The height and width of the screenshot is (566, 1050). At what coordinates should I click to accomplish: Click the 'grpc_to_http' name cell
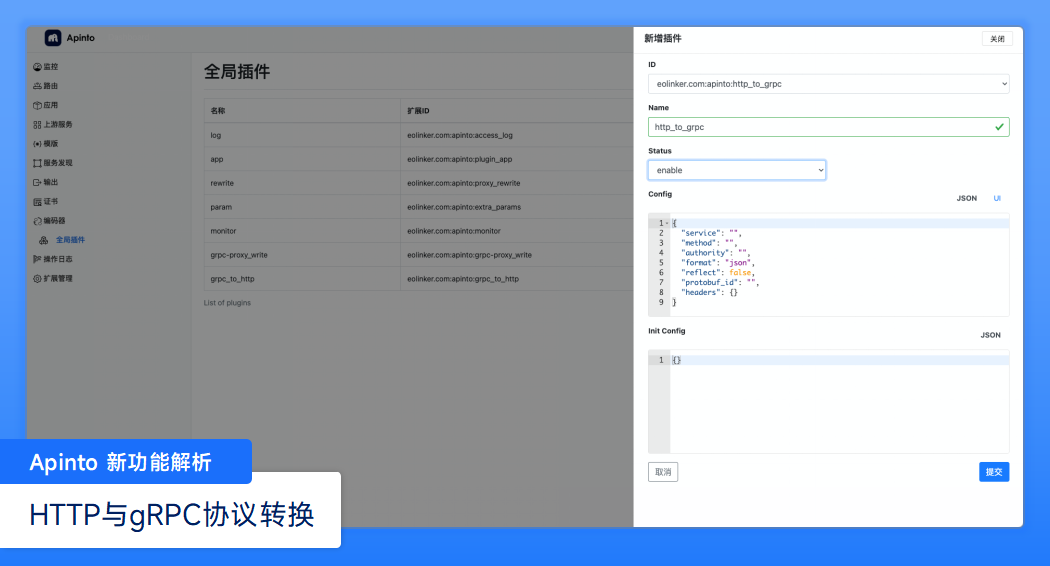pyautogui.click(x=302, y=279)
